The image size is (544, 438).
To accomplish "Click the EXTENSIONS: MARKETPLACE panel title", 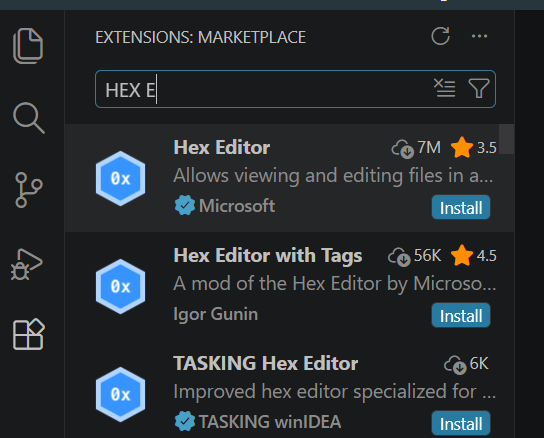I will [x=201, y=37].
